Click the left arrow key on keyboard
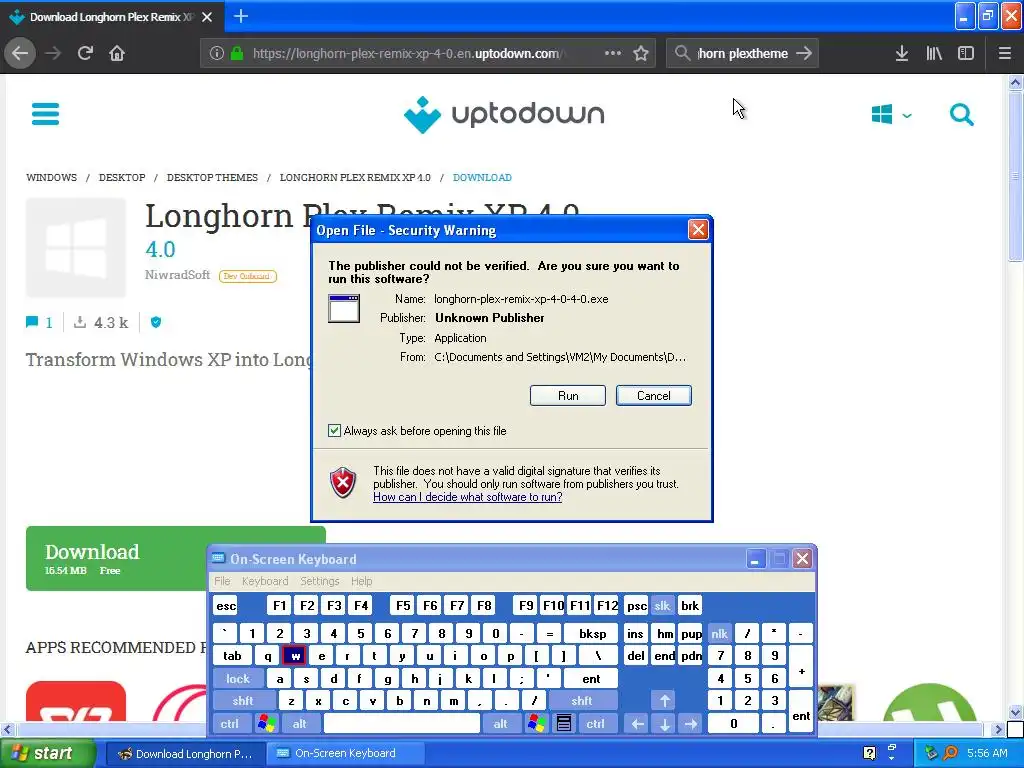The height and width of the screenshot is (768, 1024). [x=638, y=724]
